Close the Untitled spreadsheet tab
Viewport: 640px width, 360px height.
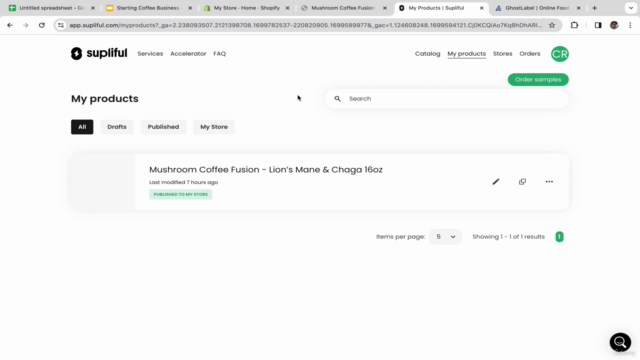pos(93,8)
